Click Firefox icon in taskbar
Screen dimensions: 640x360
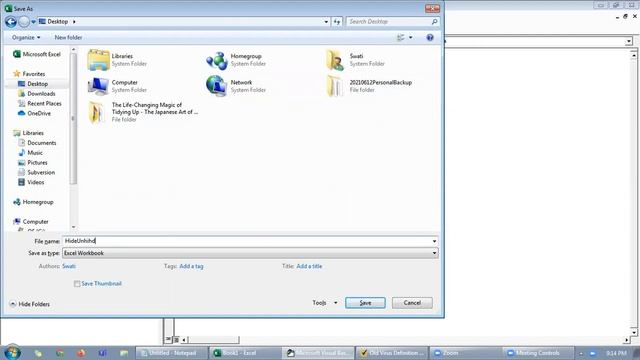pos(81,353)
